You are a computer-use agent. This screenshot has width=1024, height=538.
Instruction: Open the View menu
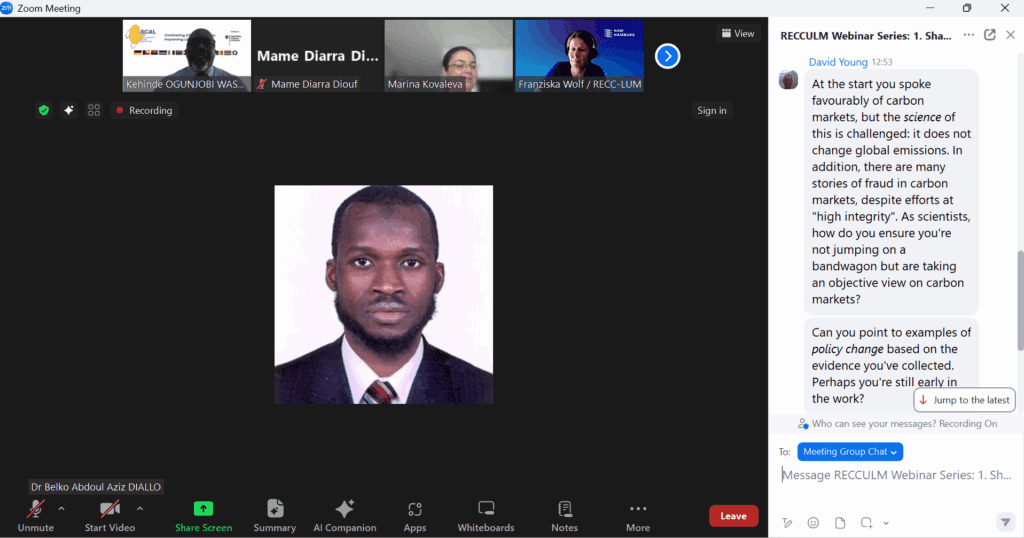[x=737, y=33]
